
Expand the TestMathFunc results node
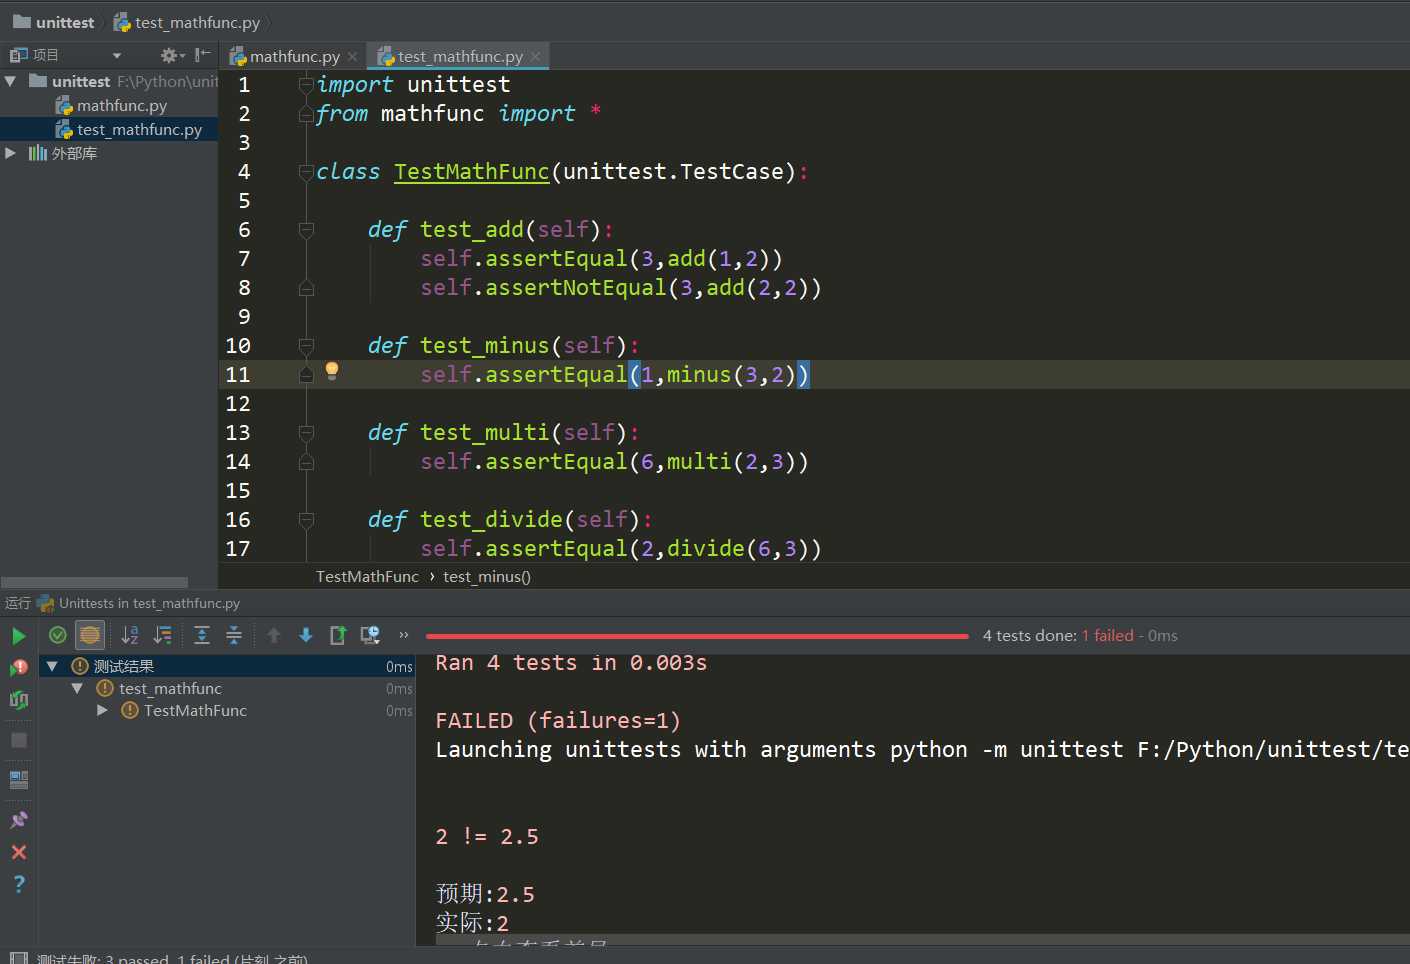[102, 710]
